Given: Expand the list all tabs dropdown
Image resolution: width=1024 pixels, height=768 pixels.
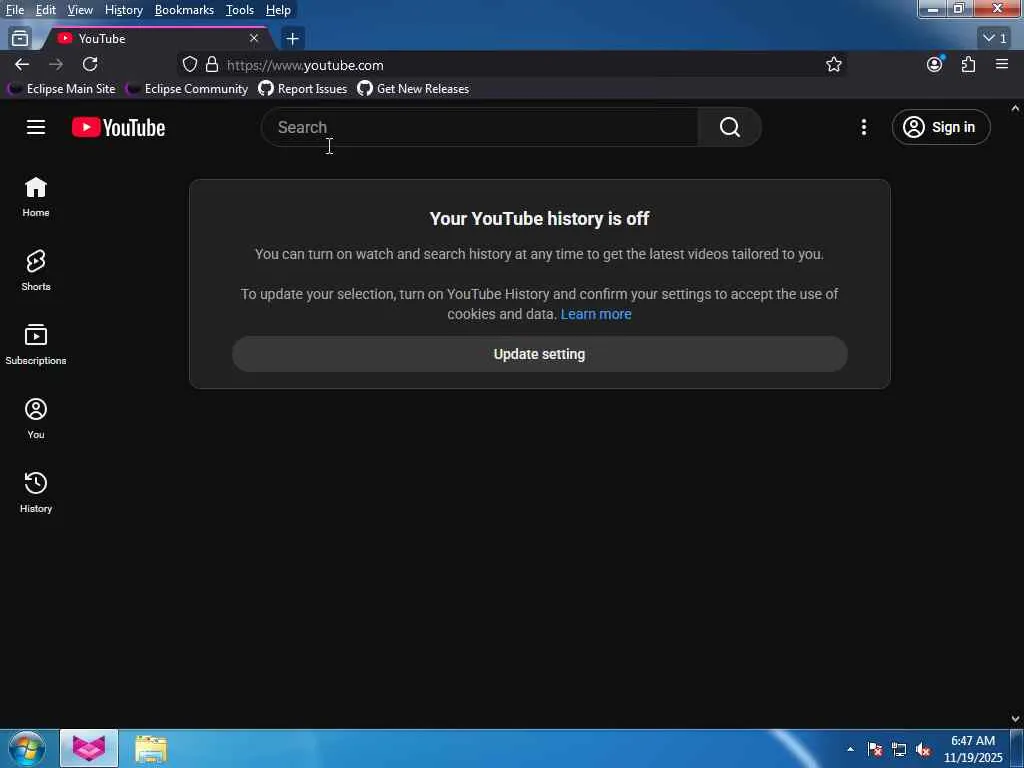Looking at the screenshot, I should (x=995, y=39).
